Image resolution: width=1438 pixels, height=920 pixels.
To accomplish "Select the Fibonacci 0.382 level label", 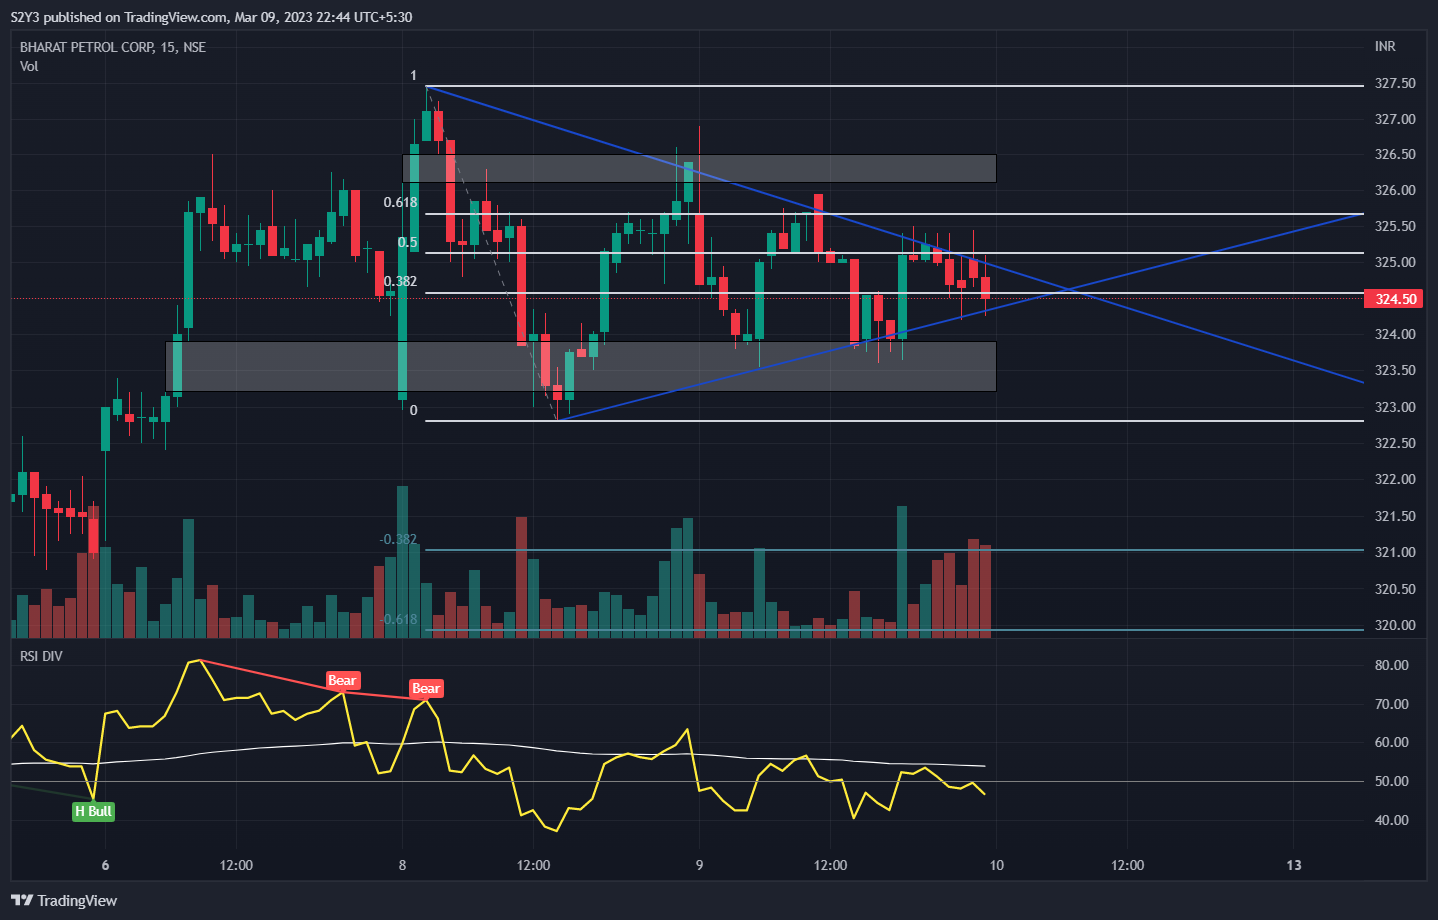I will [400, 282].
